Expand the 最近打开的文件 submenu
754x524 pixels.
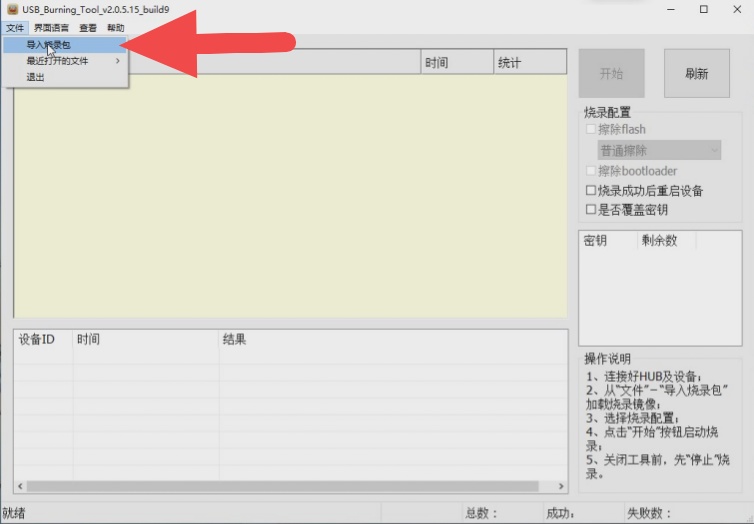point(65,61)
